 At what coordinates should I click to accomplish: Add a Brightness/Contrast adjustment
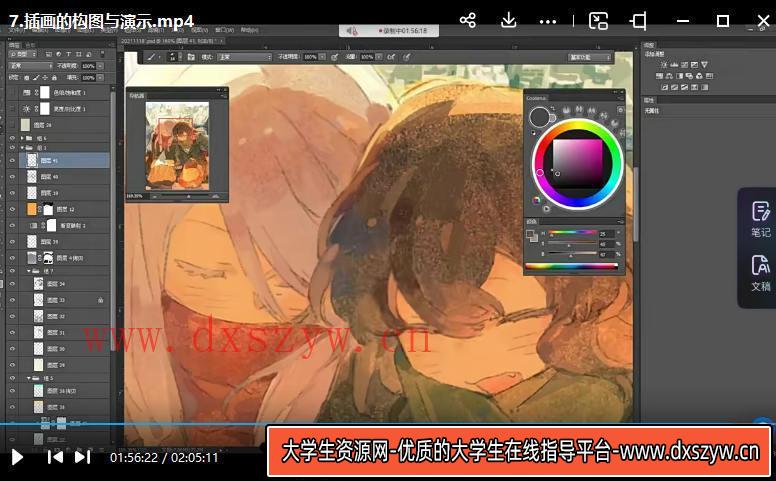click(664, 65)
